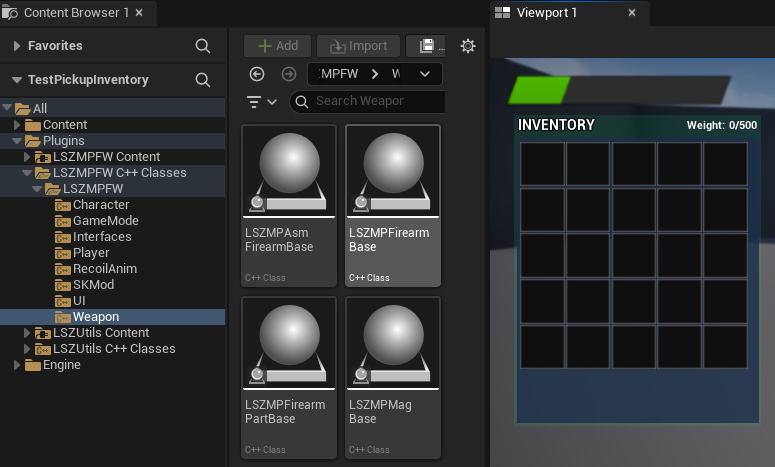Open the path breadcrumb dropdown arrow
This screenshot has height=467, width=775.
[425, 74]
